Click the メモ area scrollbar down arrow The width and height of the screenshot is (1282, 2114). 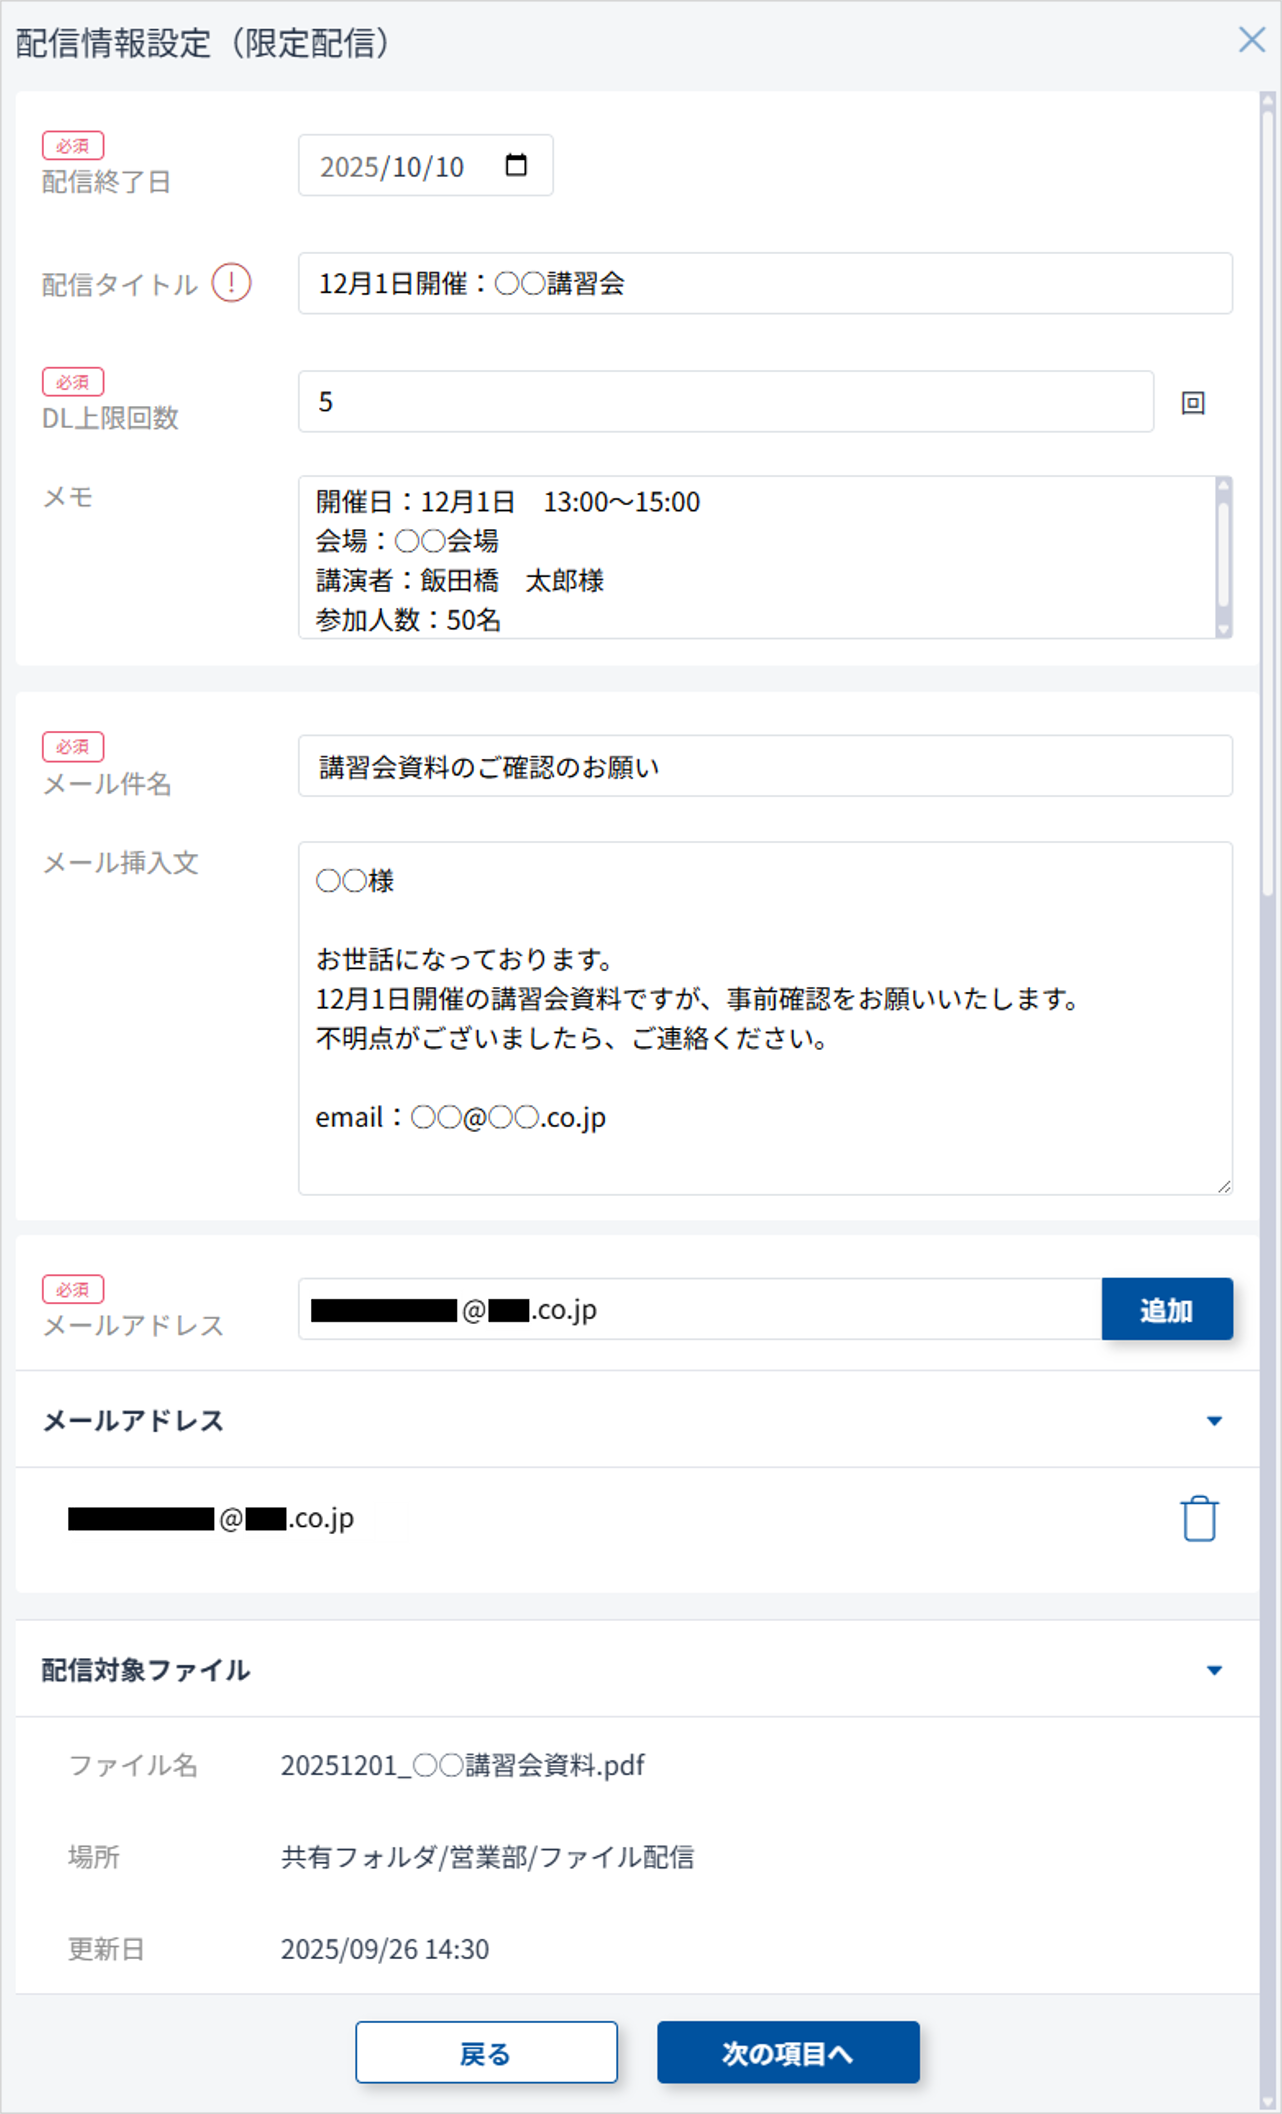click(1223, 630)
